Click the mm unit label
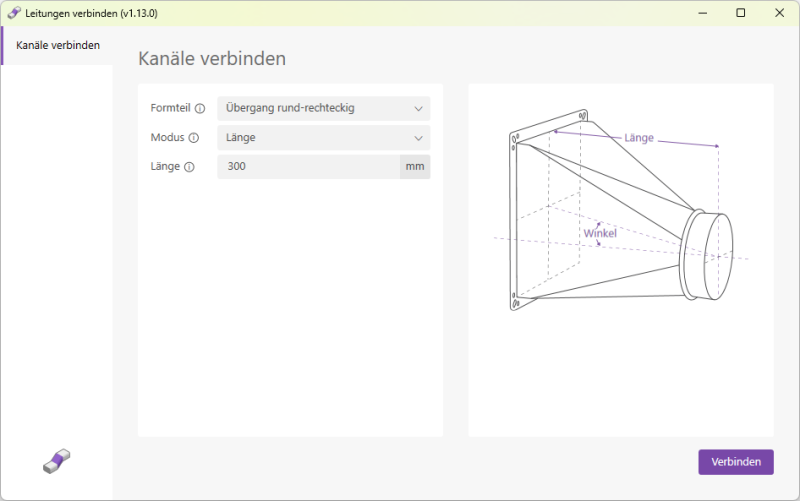This screenshot has width=800, height=501. 415,166
